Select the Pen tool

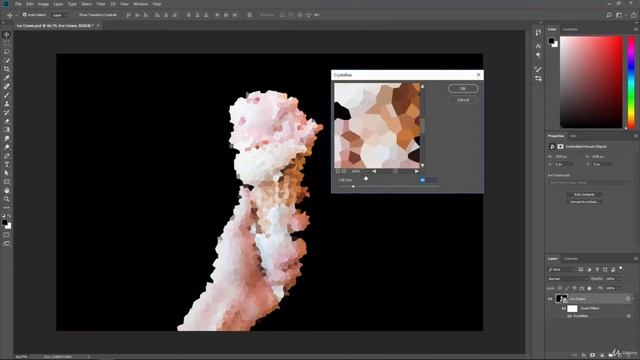tap(7, 156)
